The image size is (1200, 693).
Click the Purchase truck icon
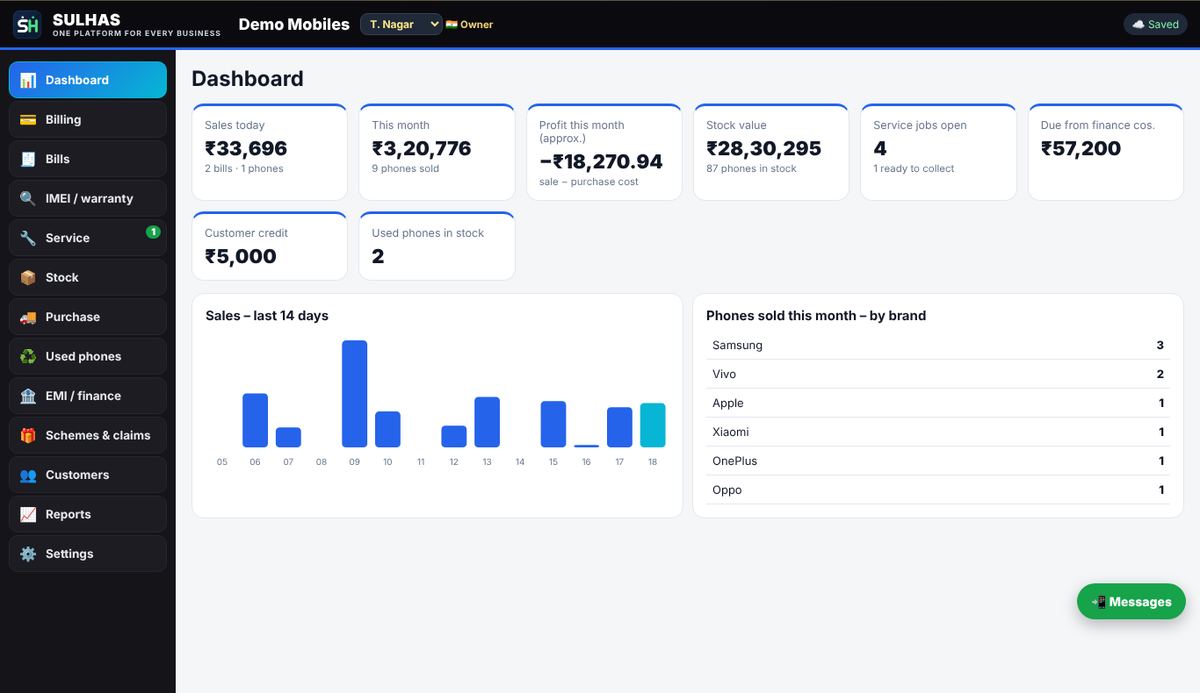click(x=28, y=317)
